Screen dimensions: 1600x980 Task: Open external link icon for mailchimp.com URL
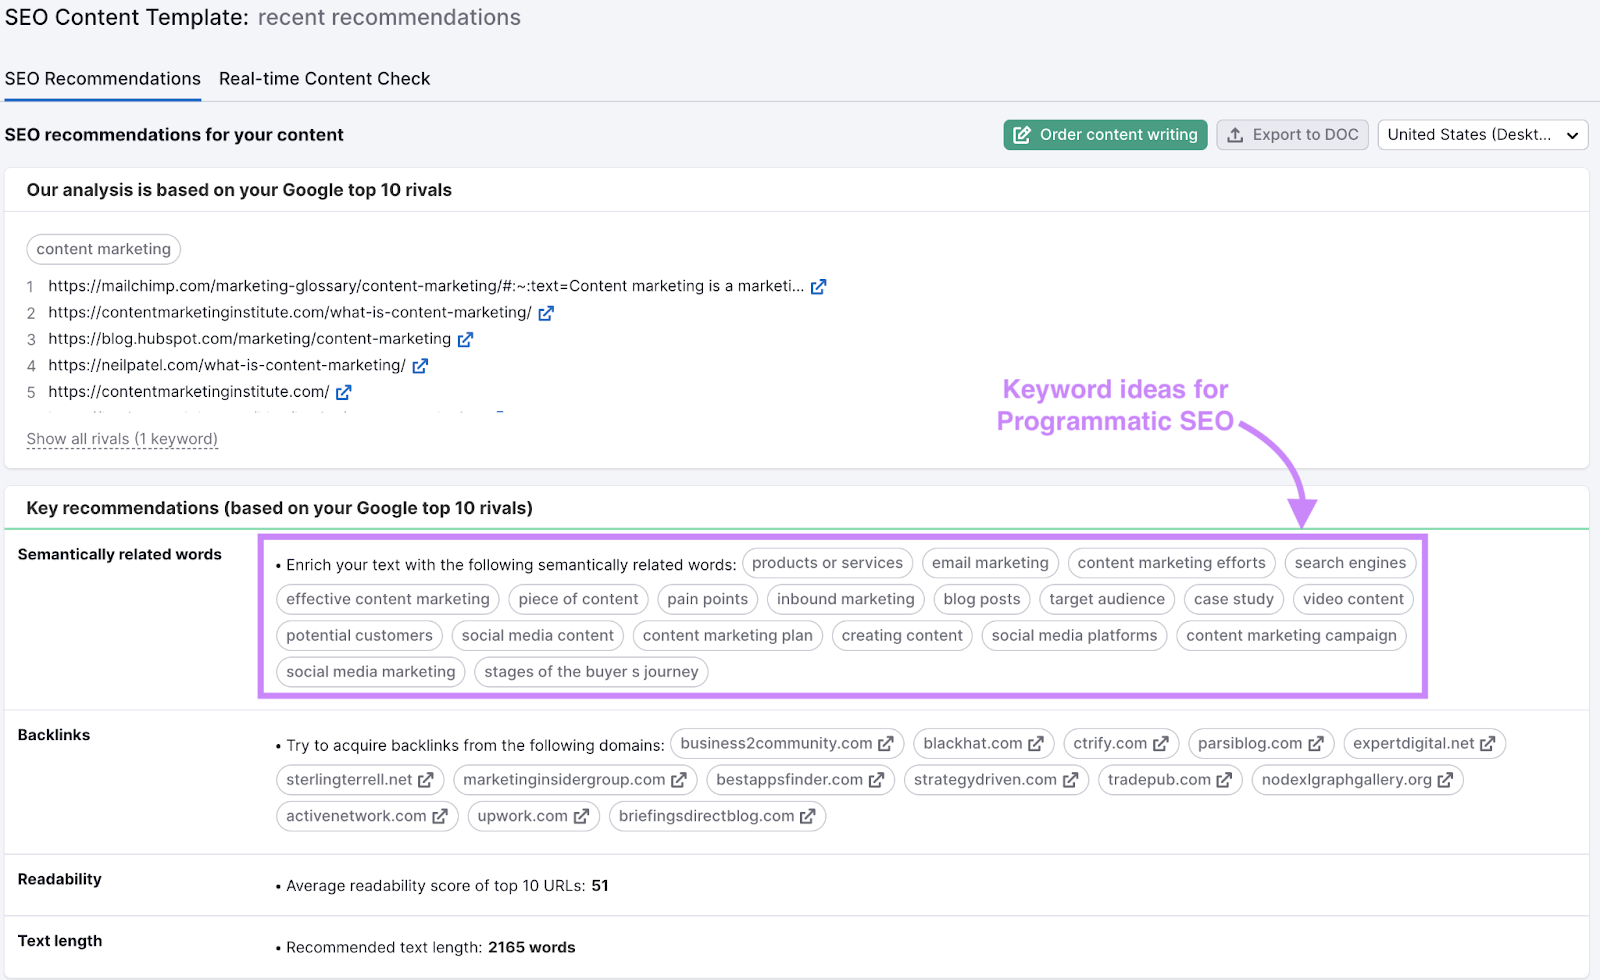[x=818, y=287]
